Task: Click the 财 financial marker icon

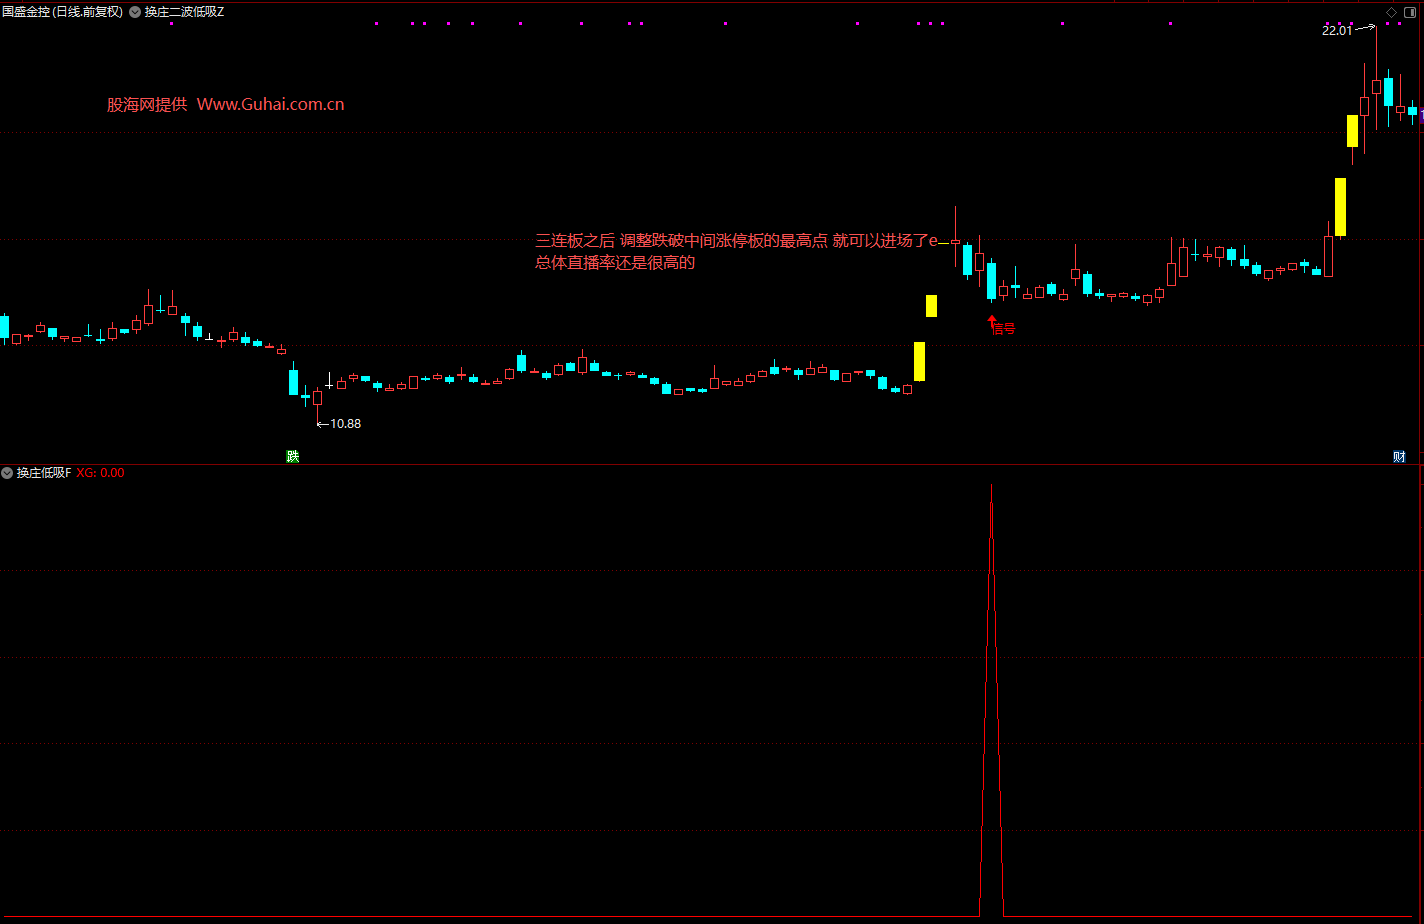Action: point(1399,456)
